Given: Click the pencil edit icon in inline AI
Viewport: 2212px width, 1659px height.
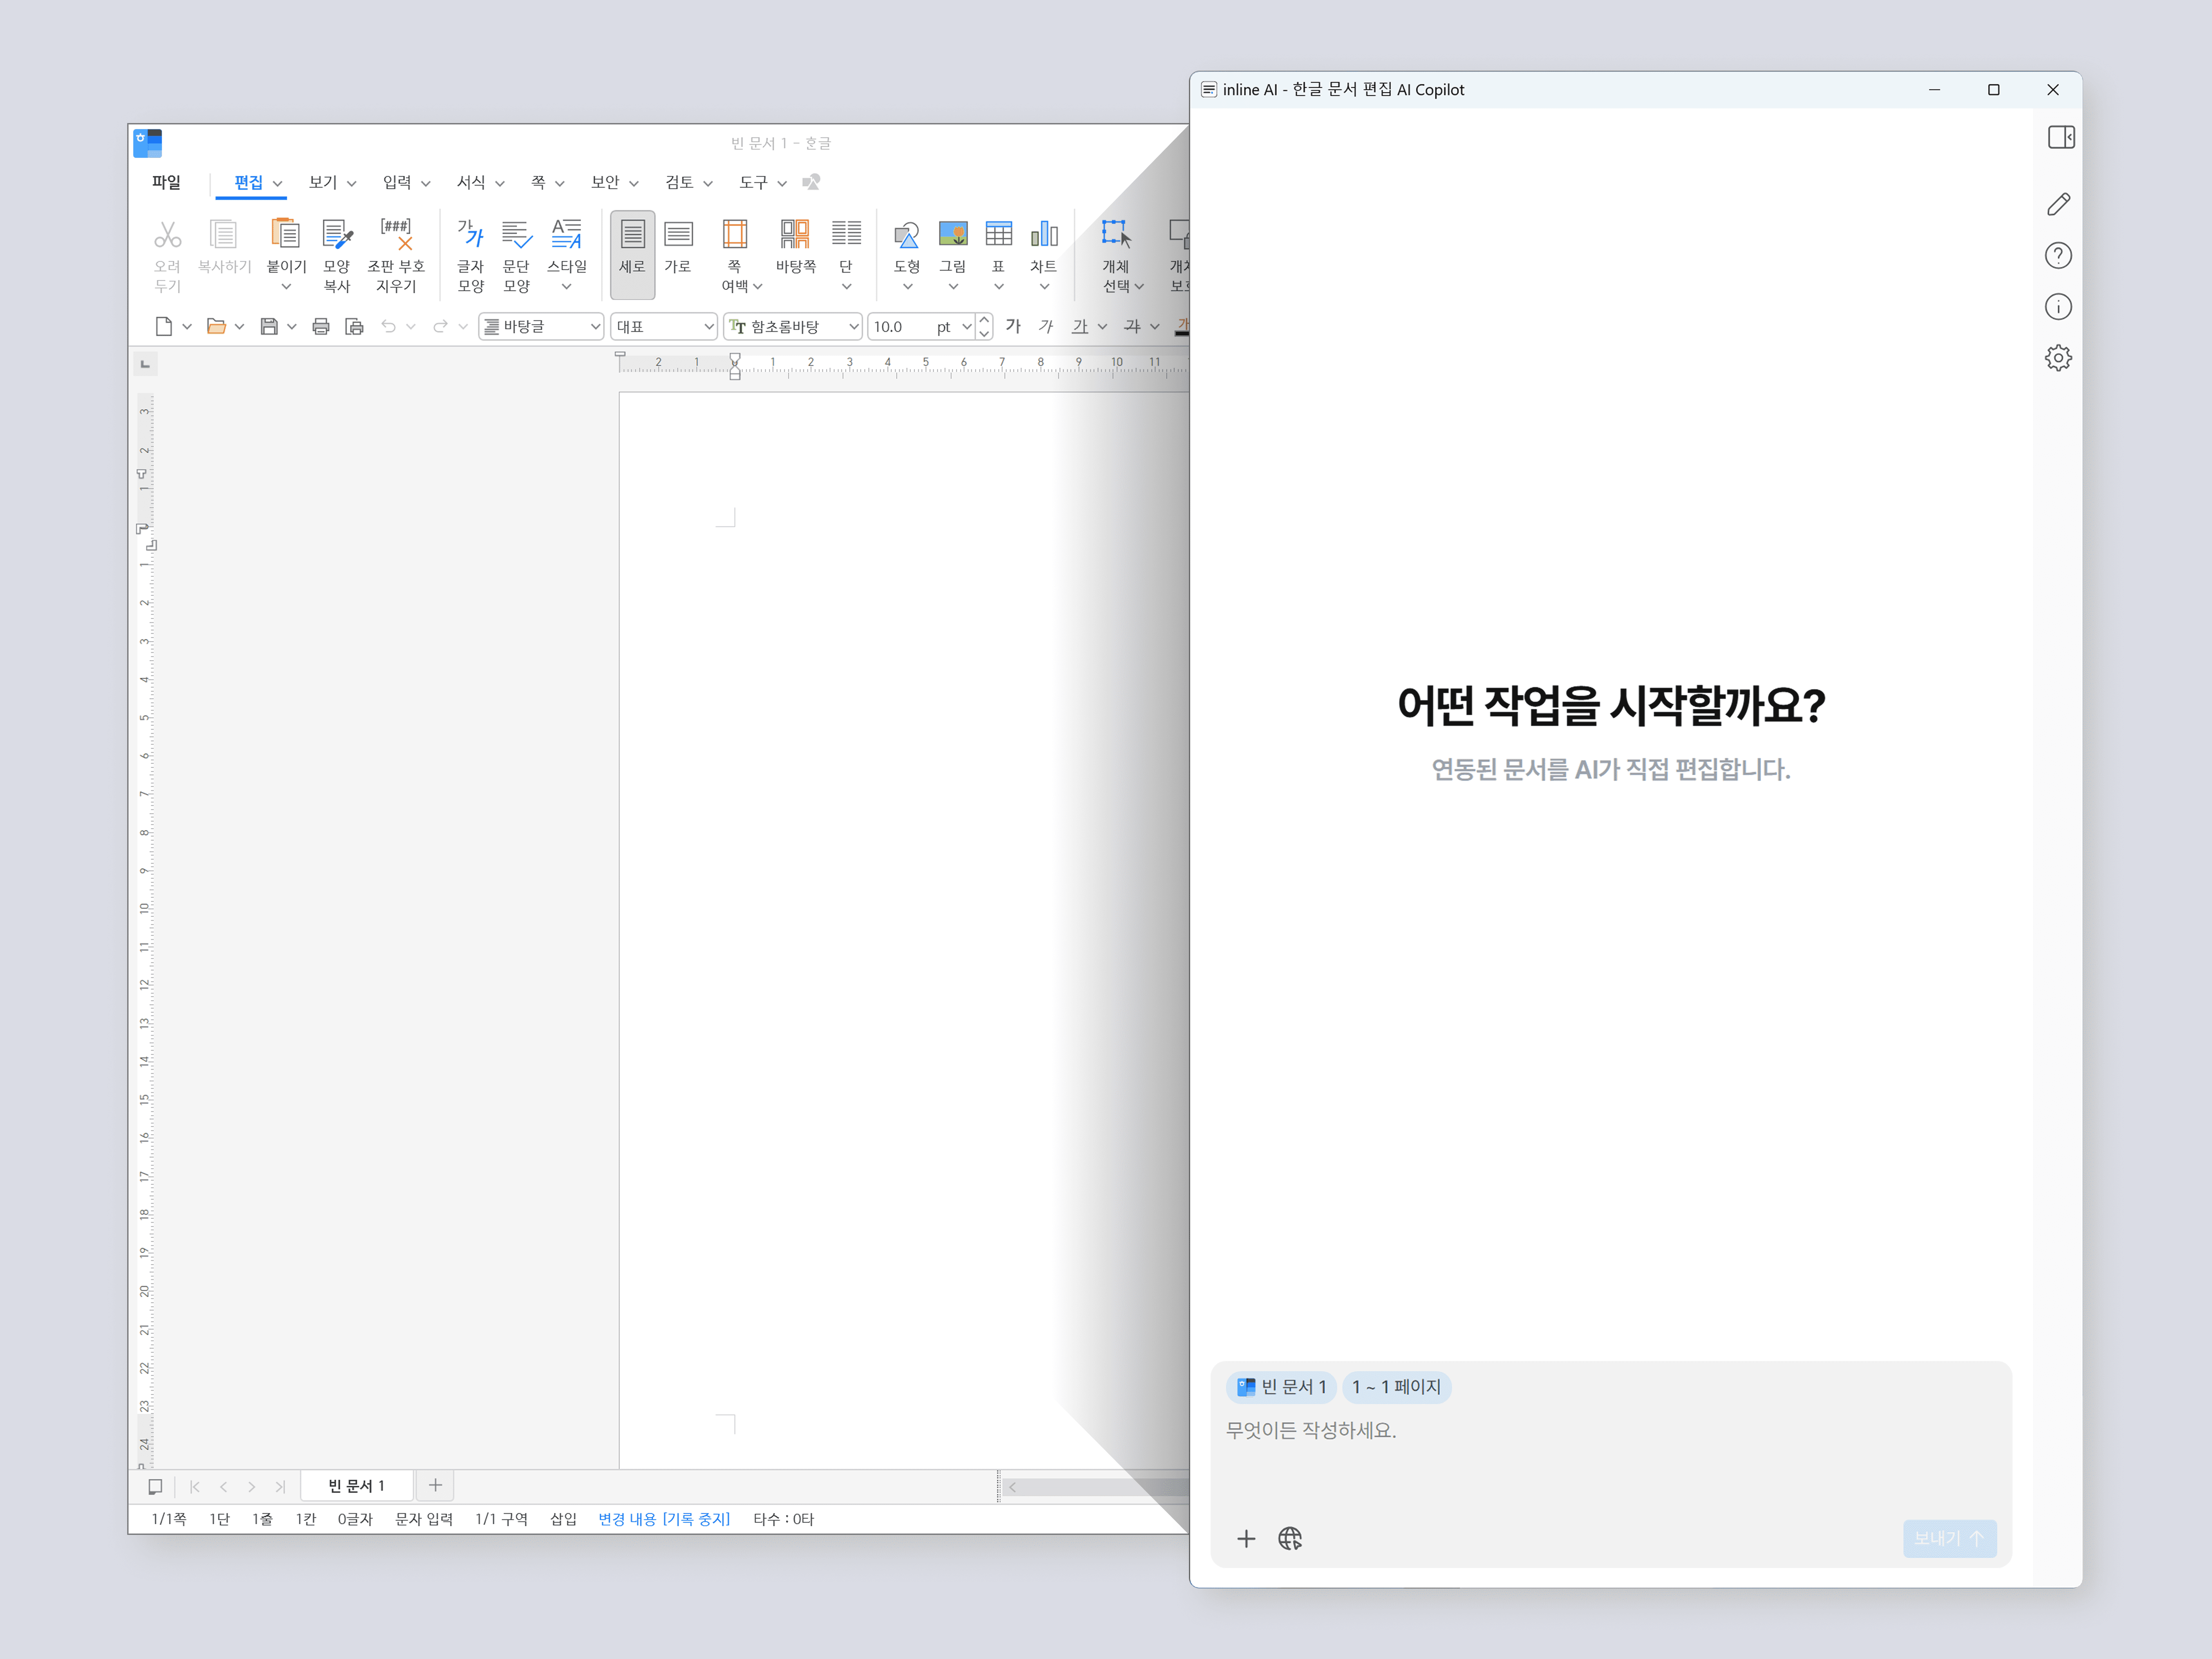Looking at the screenshot, I should tap(2058, 204).
